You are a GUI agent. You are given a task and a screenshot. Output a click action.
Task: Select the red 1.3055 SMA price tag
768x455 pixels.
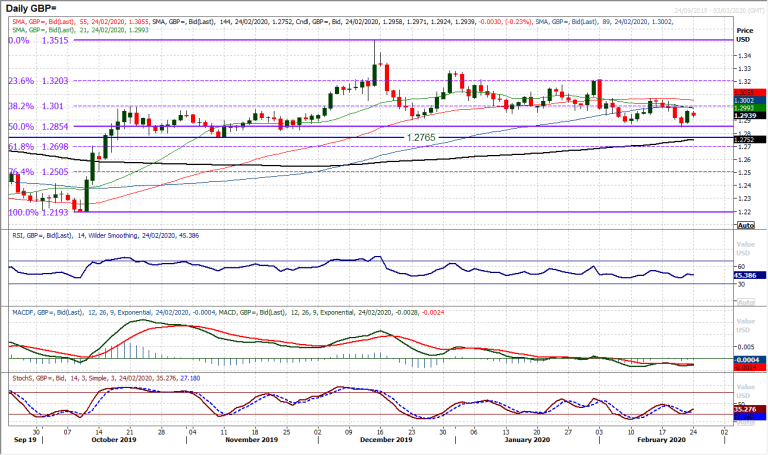pos(750,93)
